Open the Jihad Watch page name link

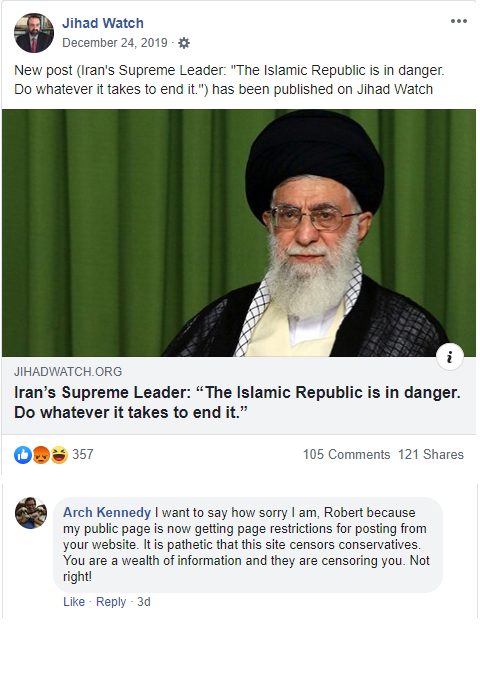103,23
